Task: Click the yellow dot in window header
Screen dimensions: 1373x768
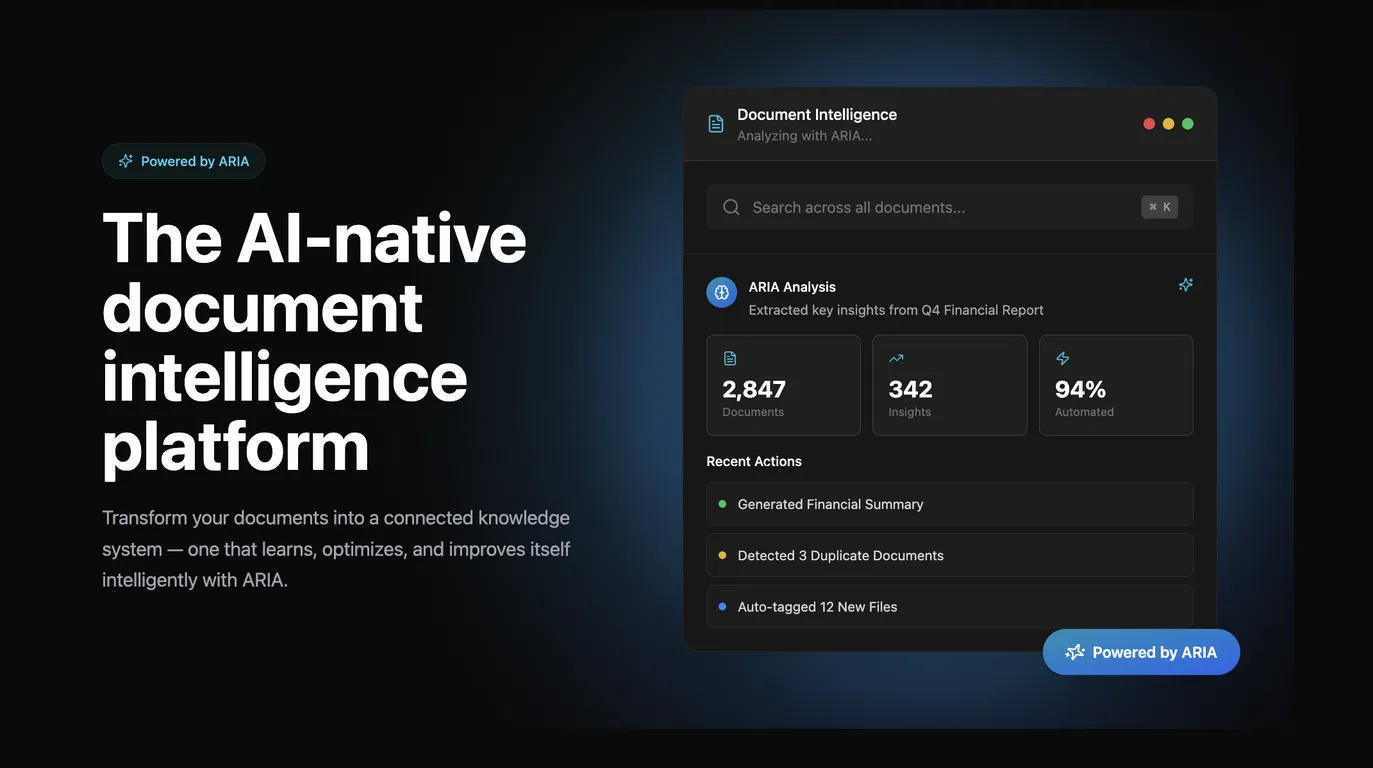Action: click(x=1168, y=124)
